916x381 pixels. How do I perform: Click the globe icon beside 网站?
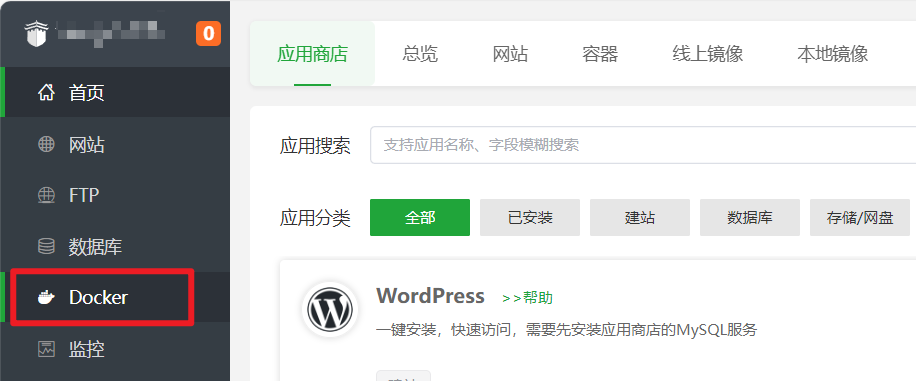coord(46,144)
